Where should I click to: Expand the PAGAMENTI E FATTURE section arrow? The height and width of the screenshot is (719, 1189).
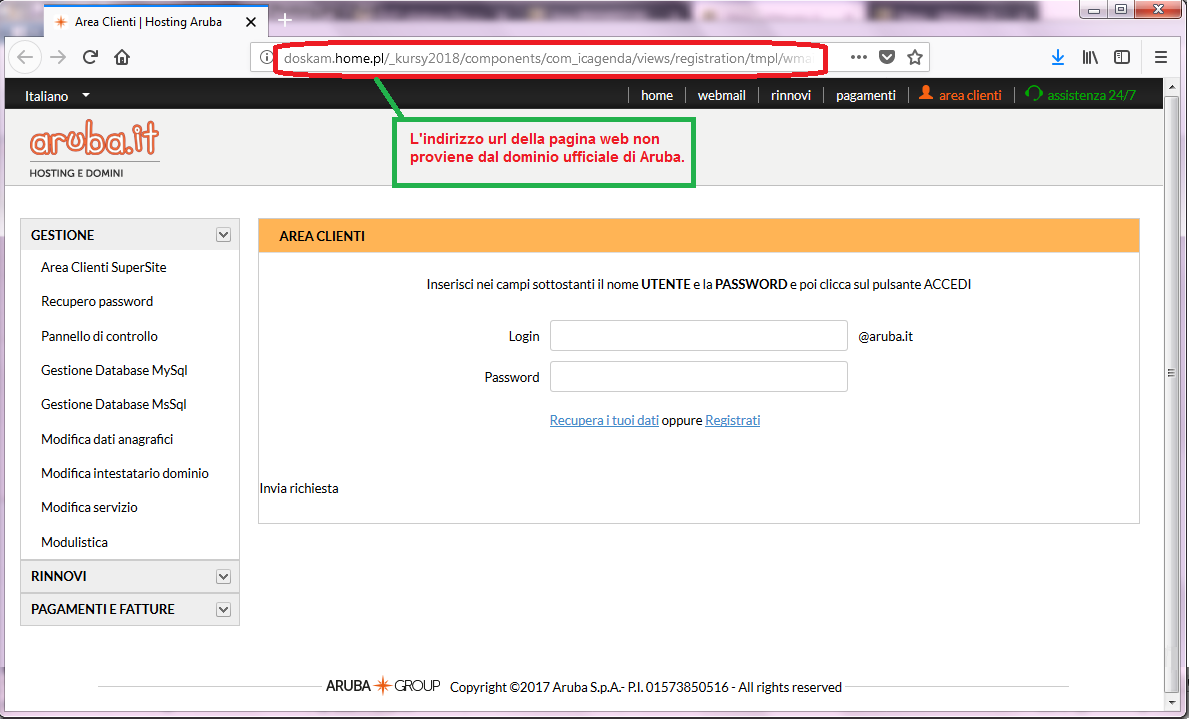click(x=223, y=610)
